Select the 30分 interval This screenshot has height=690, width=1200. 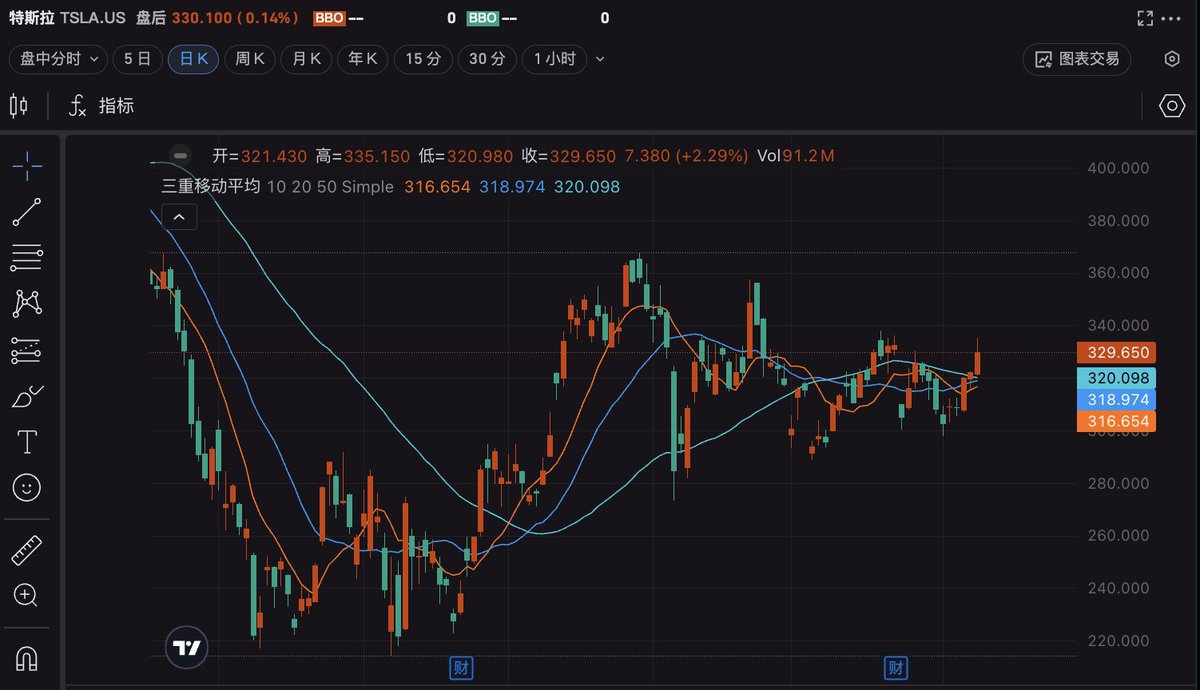pyautogui.click(x=487, y=59)
